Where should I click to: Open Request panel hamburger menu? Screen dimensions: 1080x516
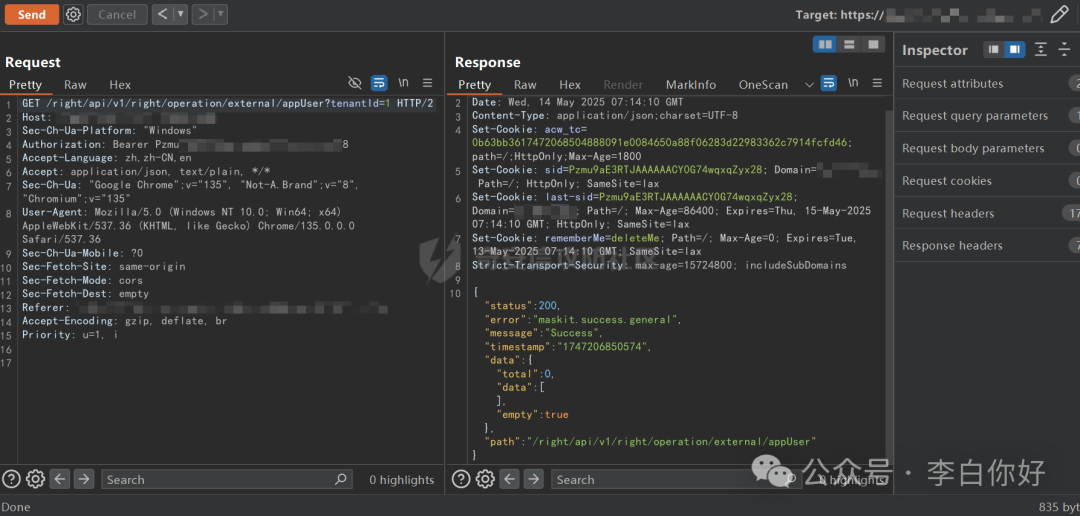coord(428,83)
